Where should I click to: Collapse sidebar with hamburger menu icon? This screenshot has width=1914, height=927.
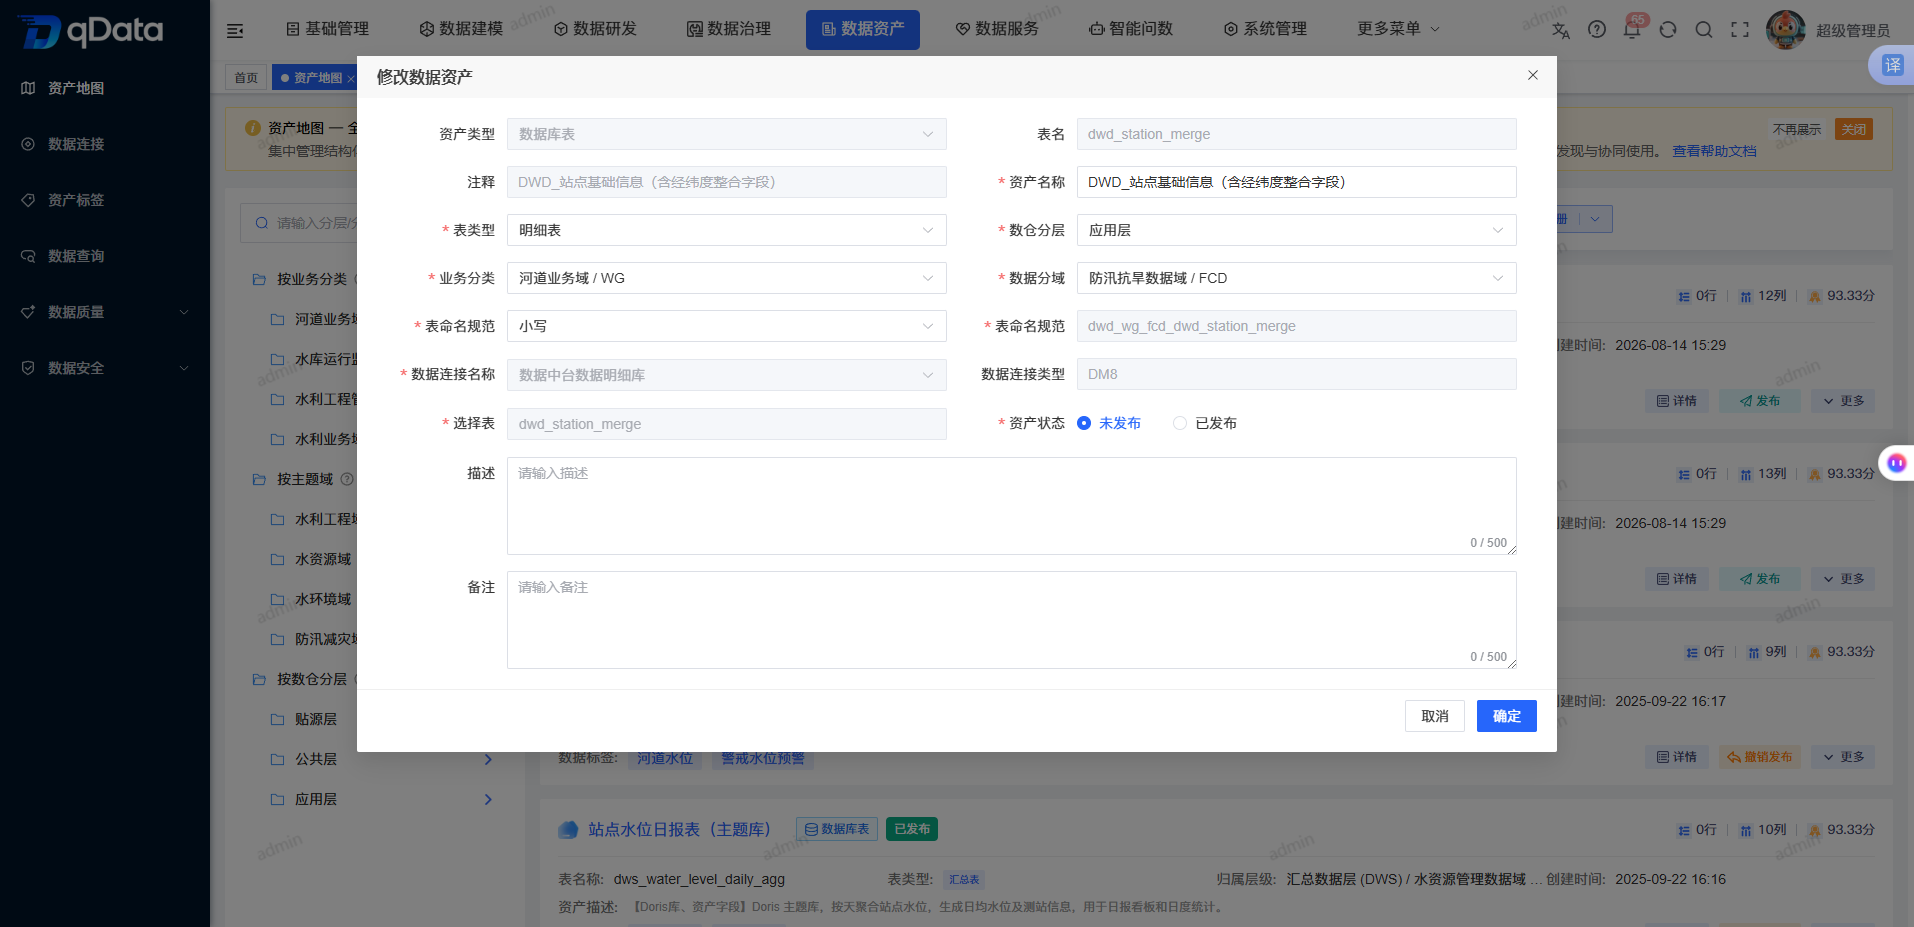click(235, 31)
